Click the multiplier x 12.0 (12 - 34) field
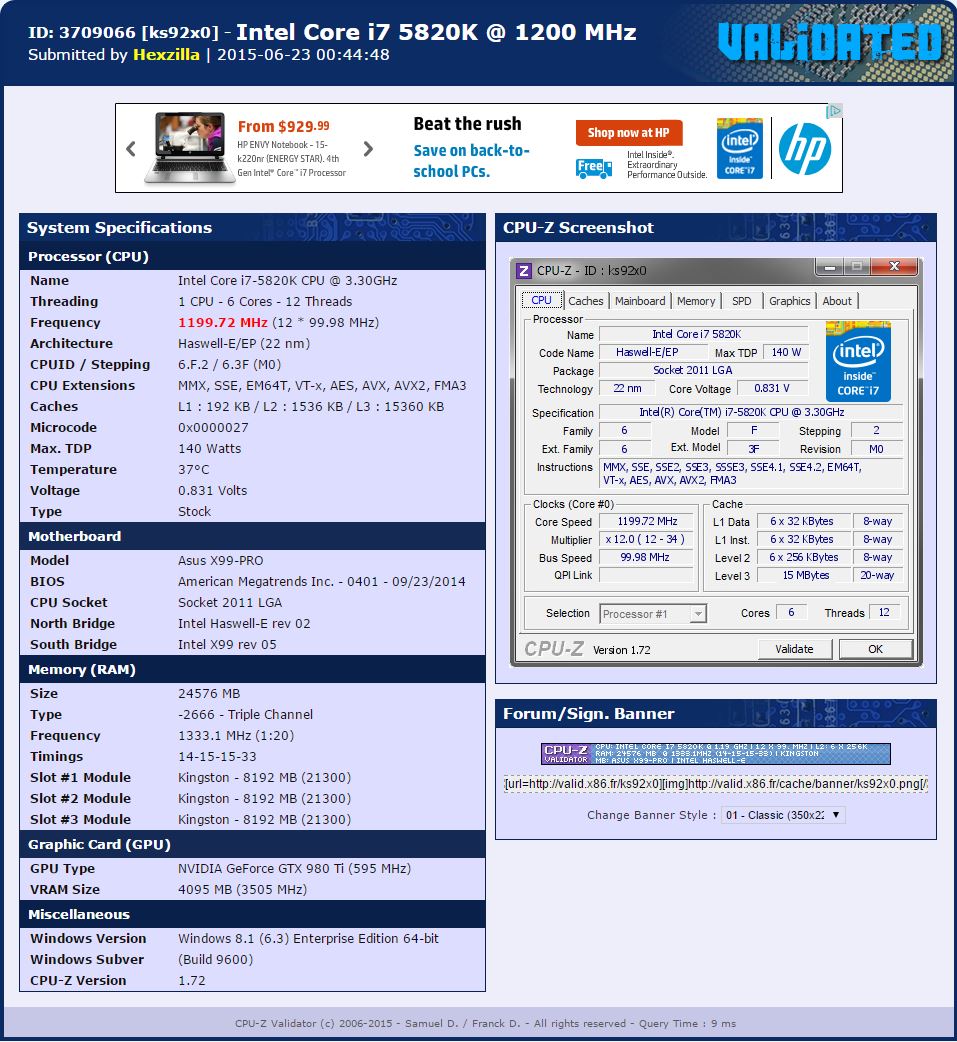957x1042 pixels. (647, 540)
